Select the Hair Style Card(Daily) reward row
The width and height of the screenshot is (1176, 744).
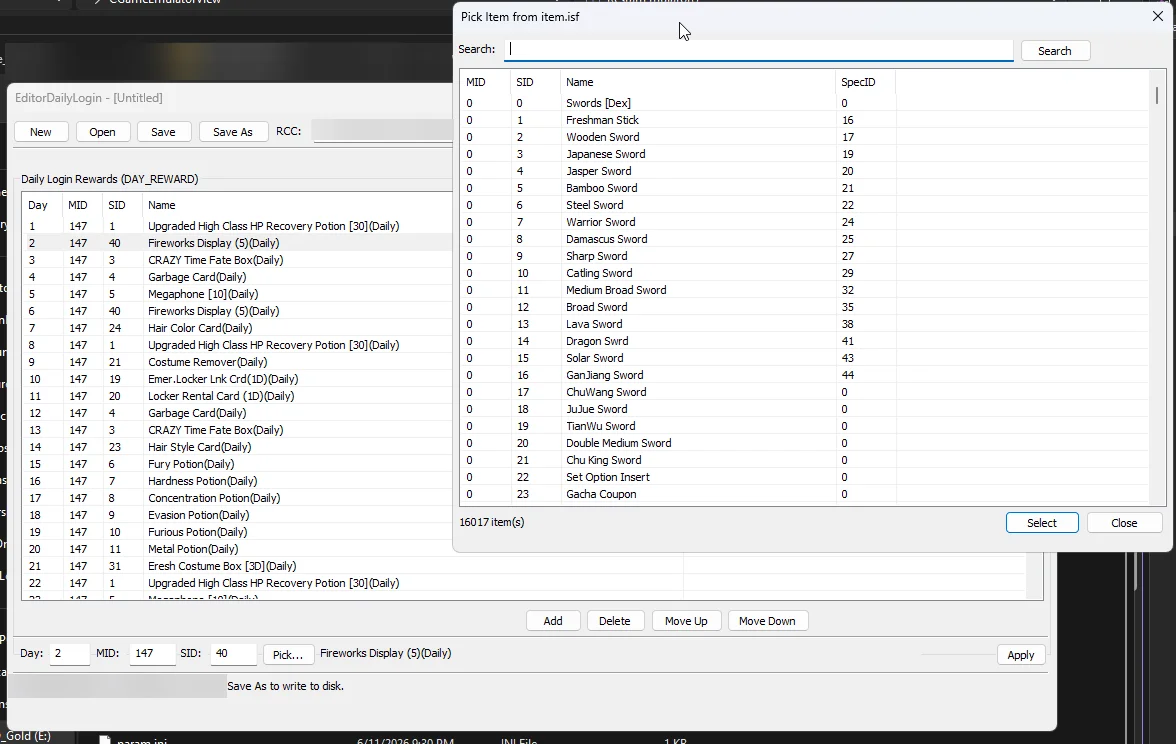[x=238, y=447]
